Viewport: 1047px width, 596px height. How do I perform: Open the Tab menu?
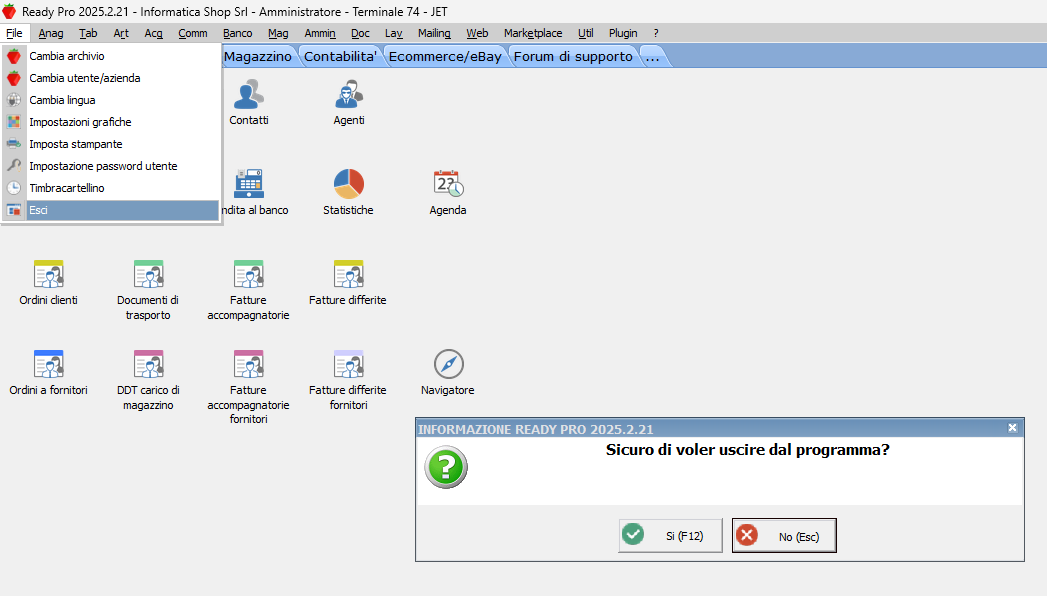(88, 33)
